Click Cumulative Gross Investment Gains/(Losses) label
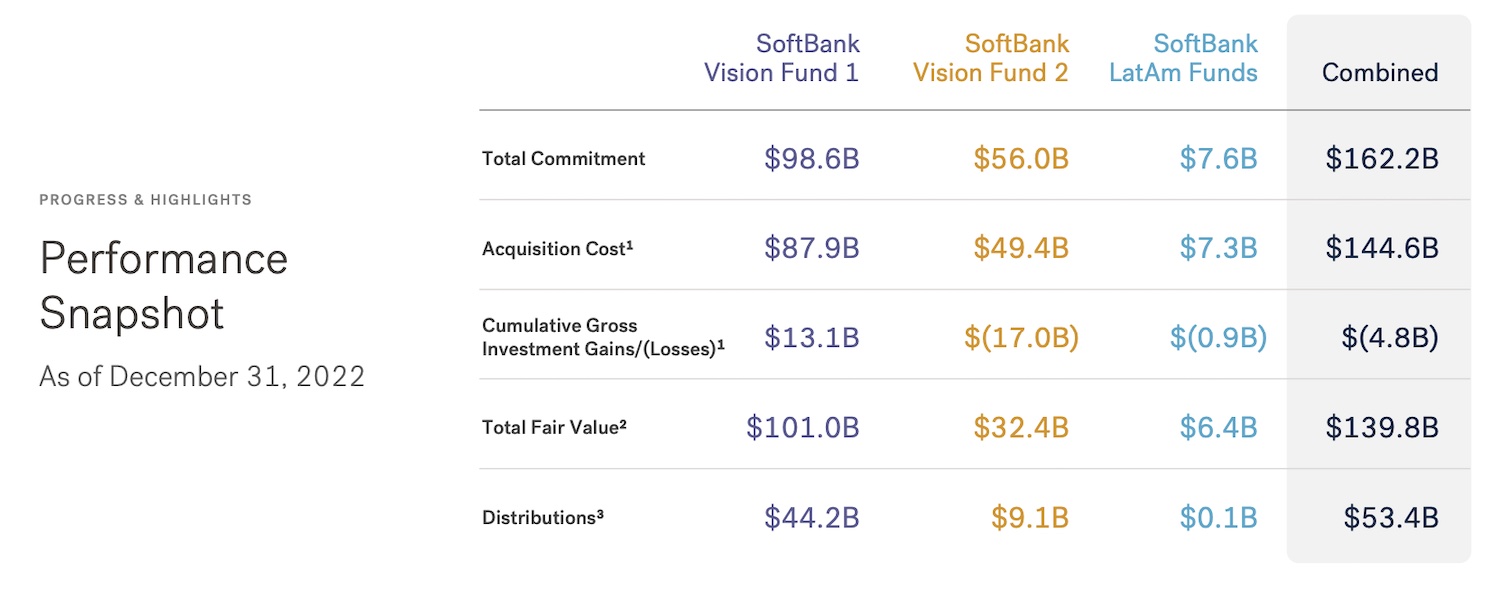Viewport: 1500px width, 590px height. [x=603, y=337]
